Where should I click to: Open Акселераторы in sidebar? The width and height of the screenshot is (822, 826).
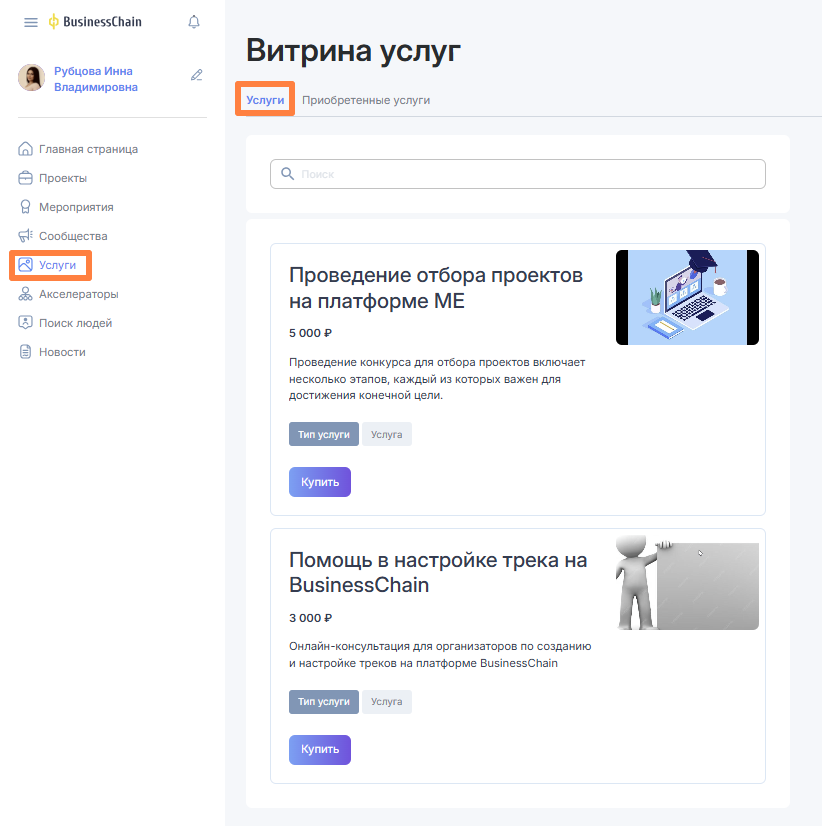[x=78, y=294]
